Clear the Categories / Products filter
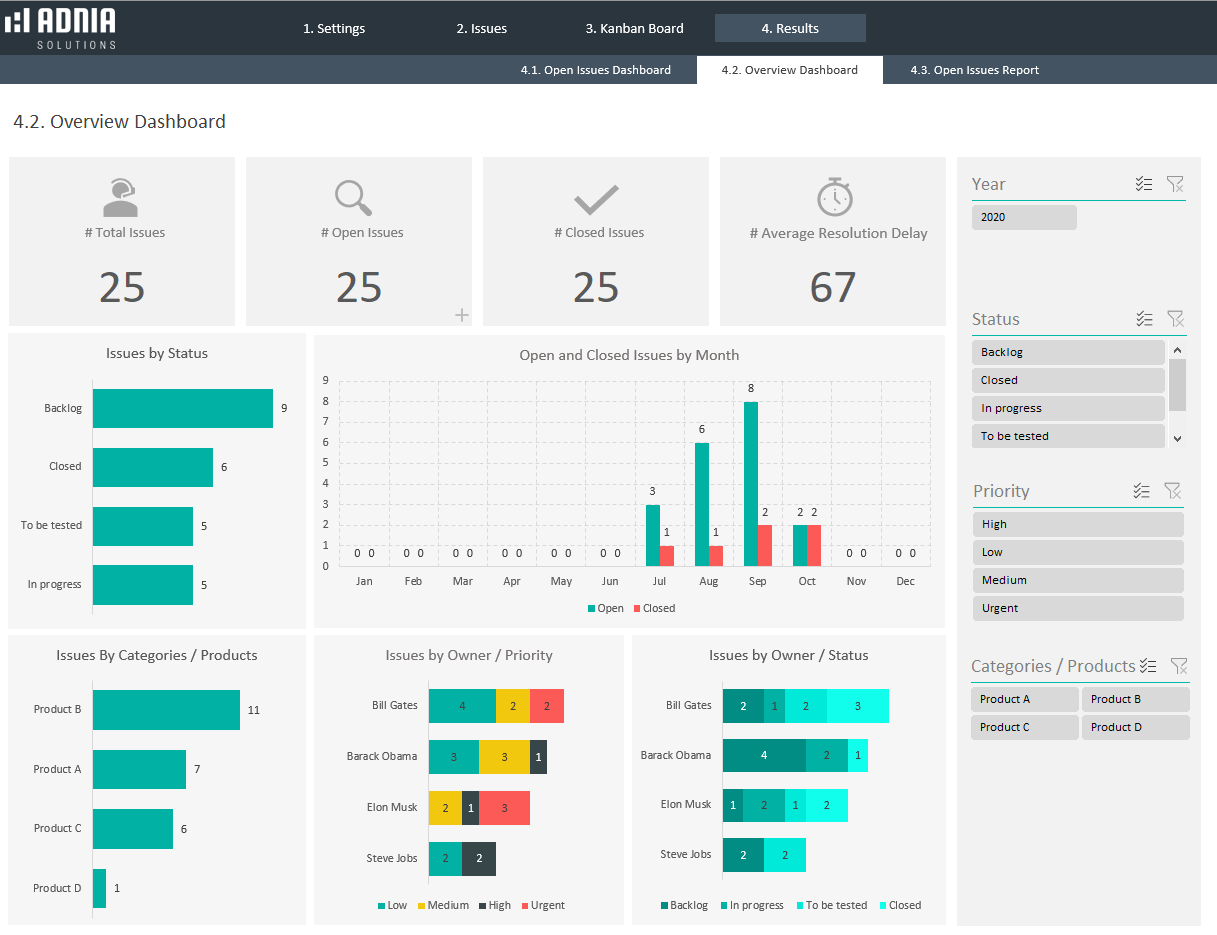 click(1179, 666)
